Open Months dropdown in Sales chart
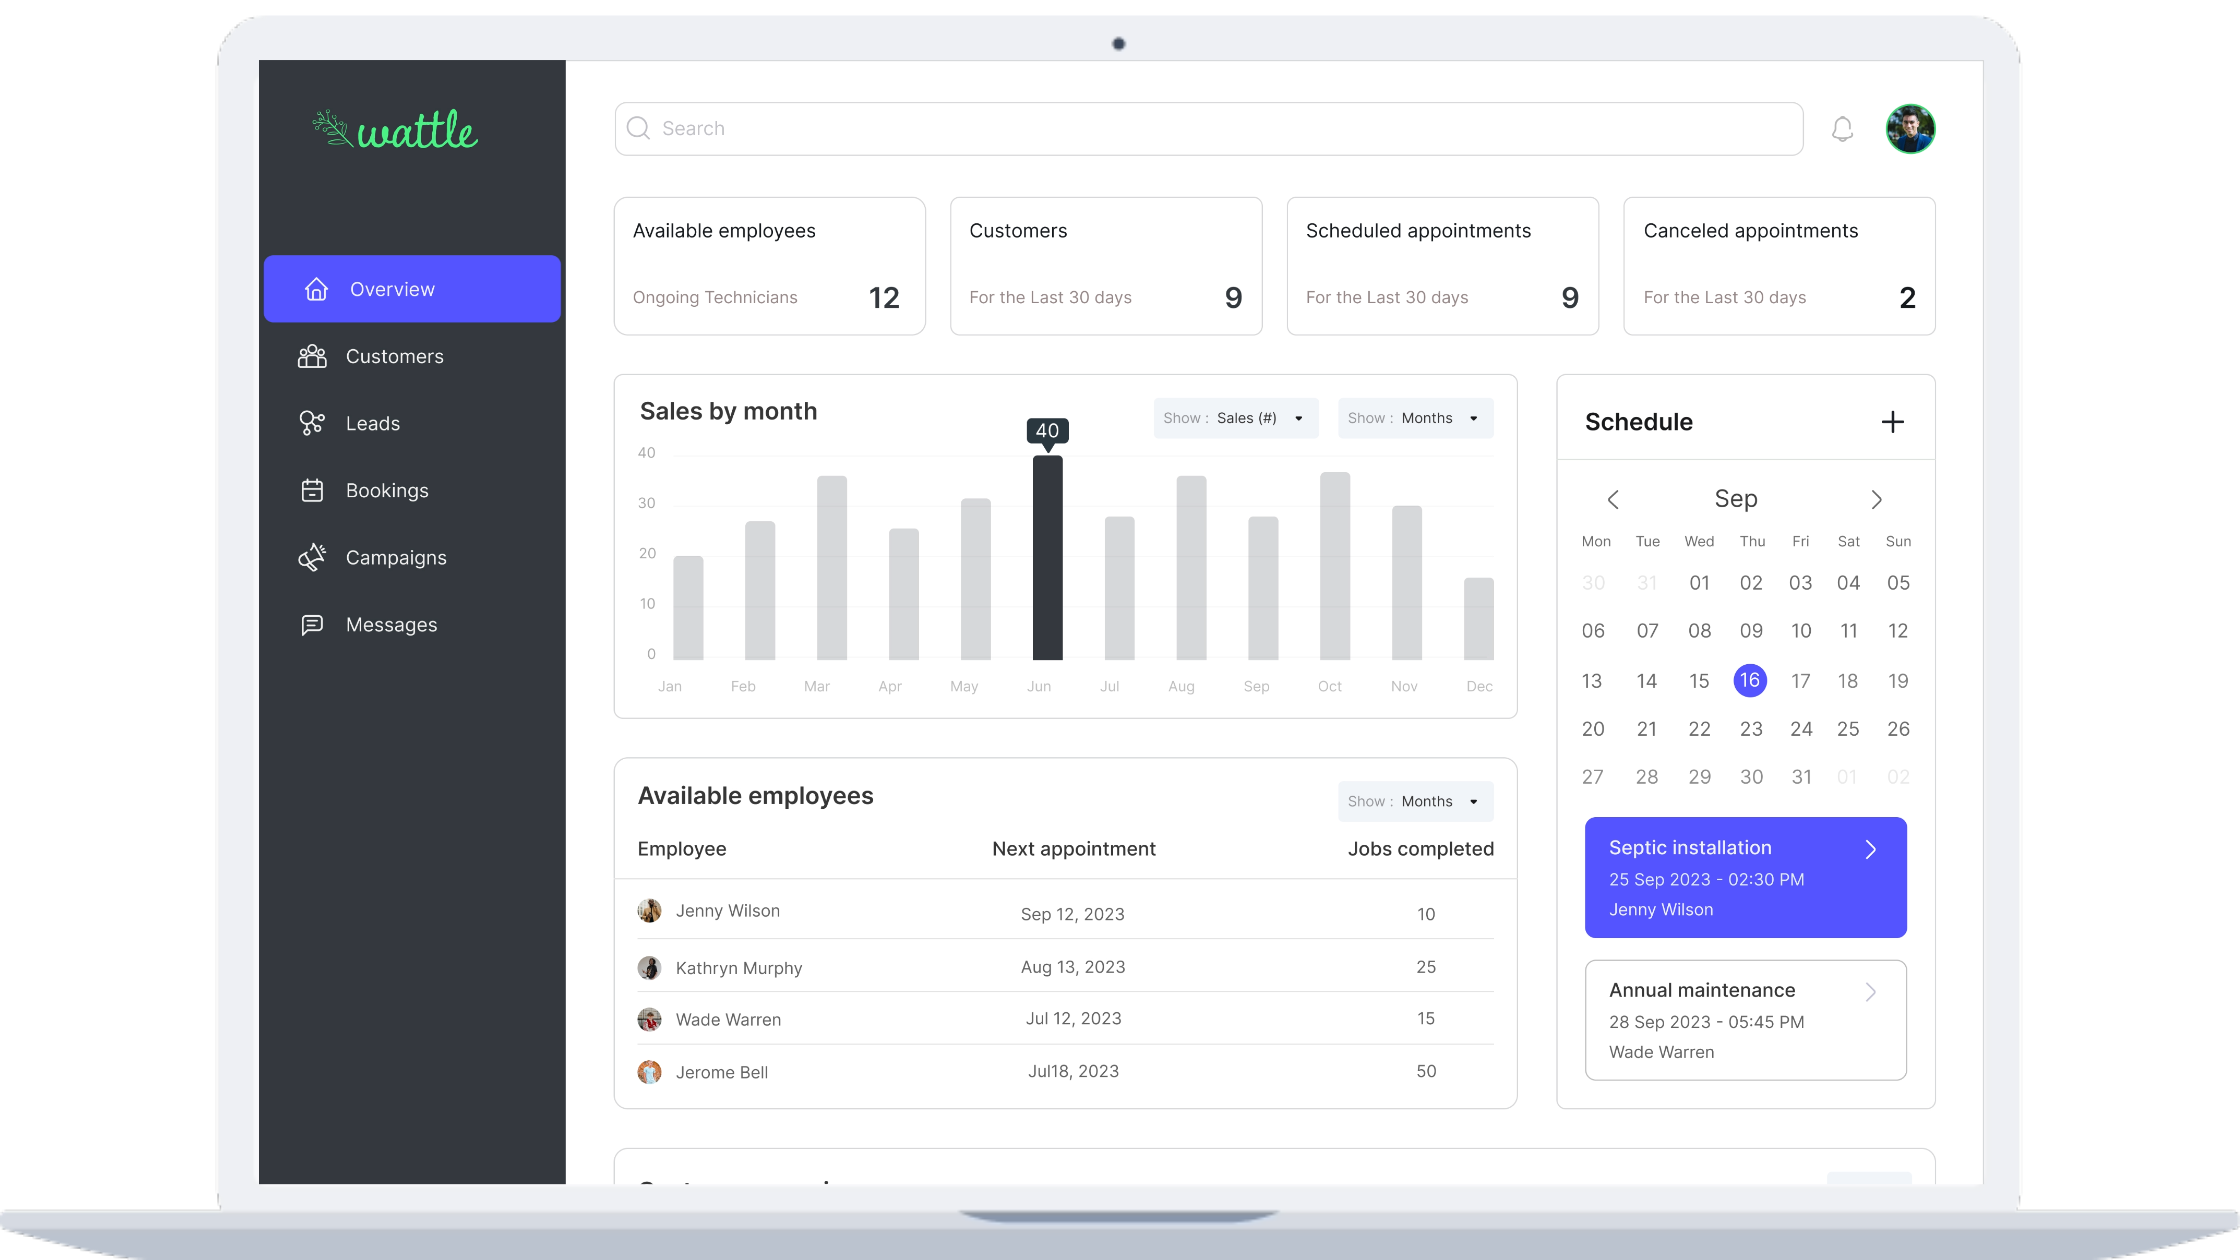The image size is (2240, 1260). [1415, 418]
